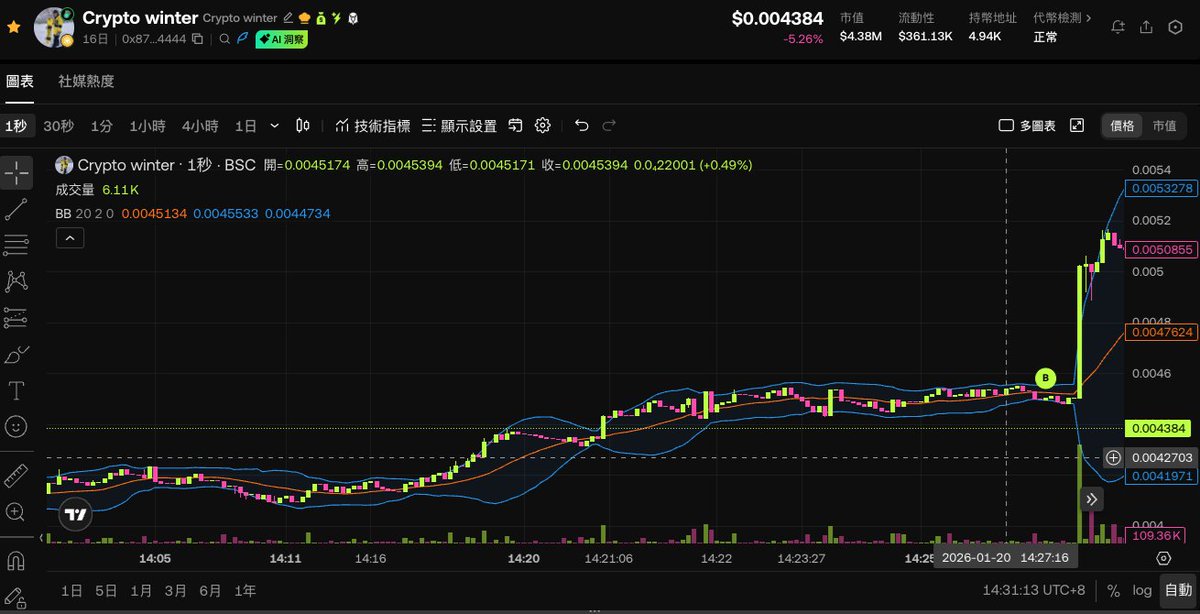
Task: Select the zoom in tool
Action: [16, 511]
